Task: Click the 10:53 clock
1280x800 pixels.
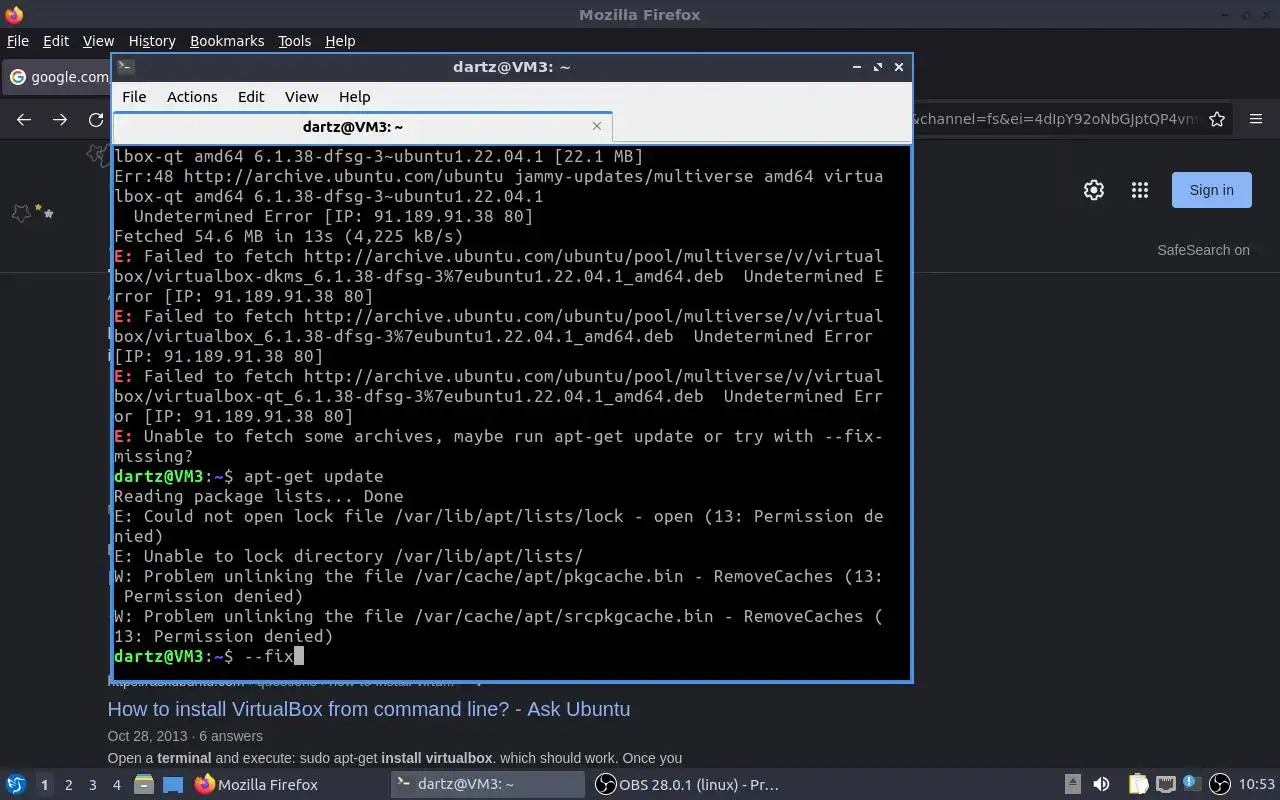Action: pos(1257,785)
